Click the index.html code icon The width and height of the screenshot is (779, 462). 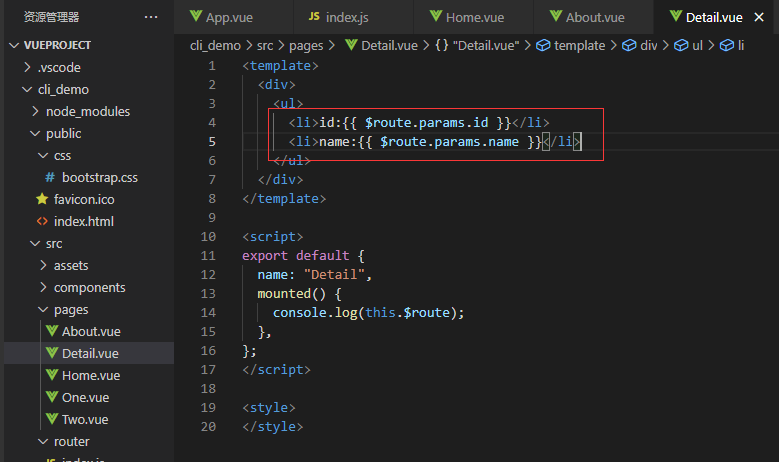(x=42, y=222)
